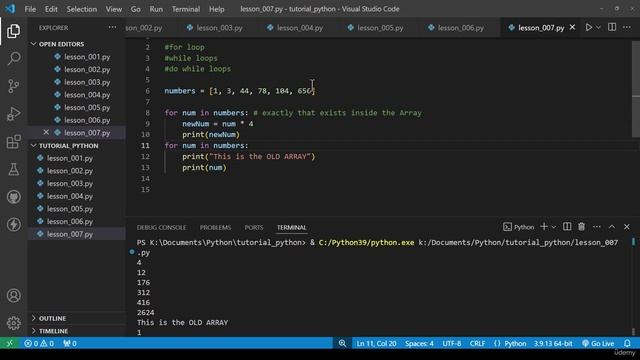Change encoding via UTF-8
This screenshot has width=640, height=360.
451,343
